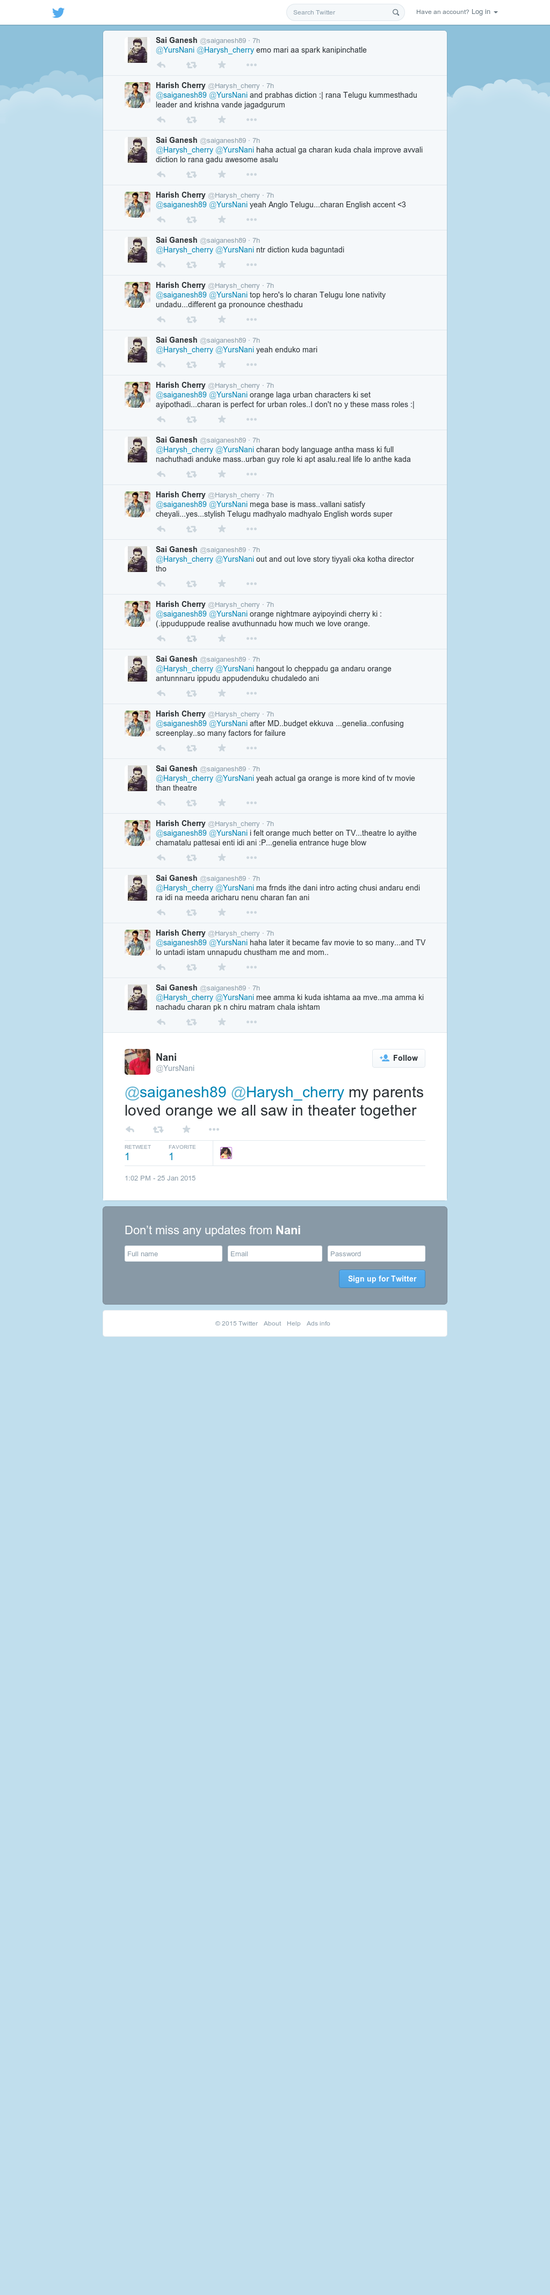
Task: Click the search magnifier icon
Action: pos(396,12)
